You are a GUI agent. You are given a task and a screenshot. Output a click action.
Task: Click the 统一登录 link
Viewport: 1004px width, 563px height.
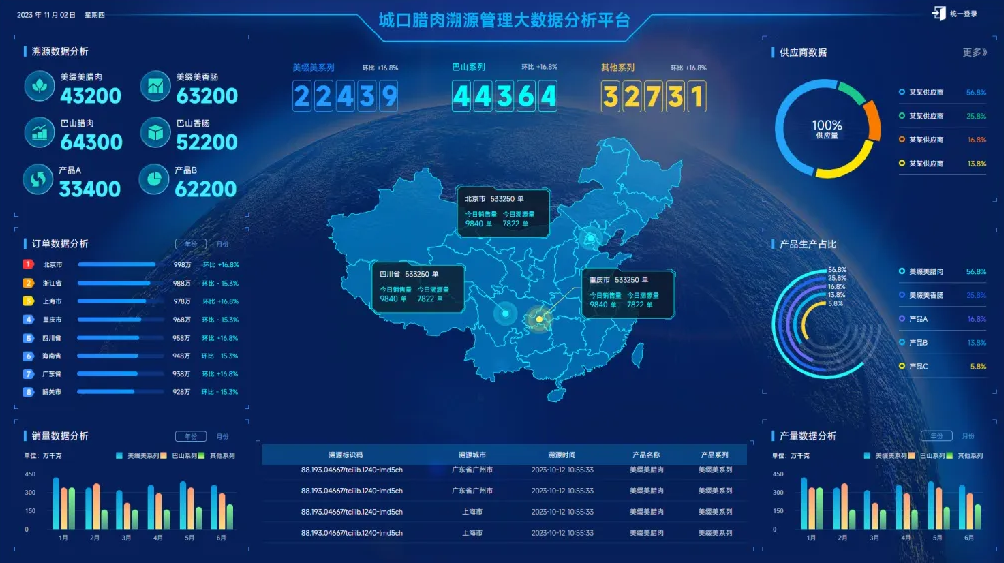click(963, 13)
